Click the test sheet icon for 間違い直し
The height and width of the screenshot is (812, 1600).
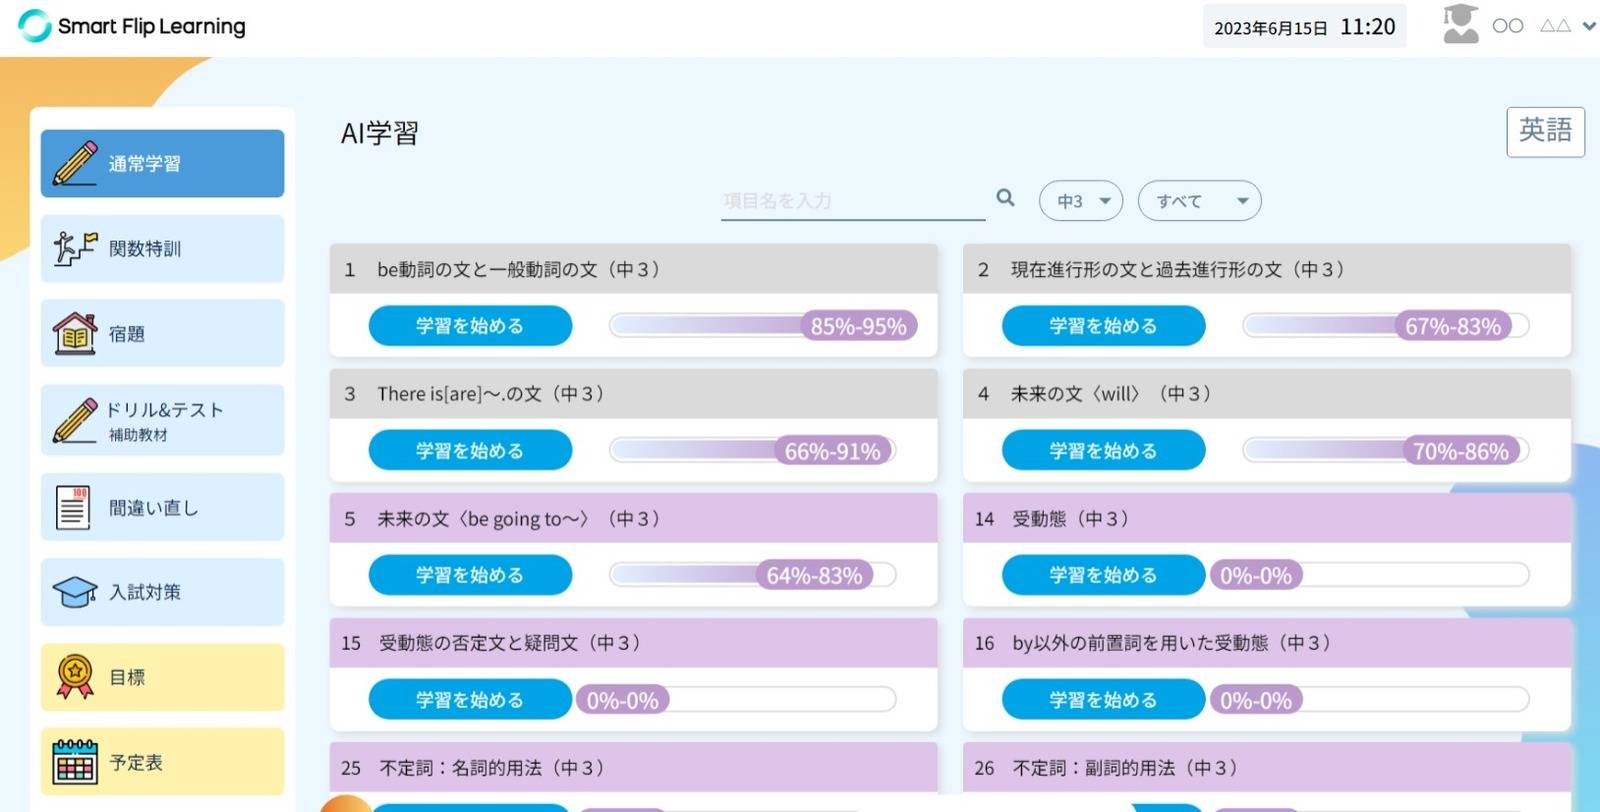click(x=73, y=507)
